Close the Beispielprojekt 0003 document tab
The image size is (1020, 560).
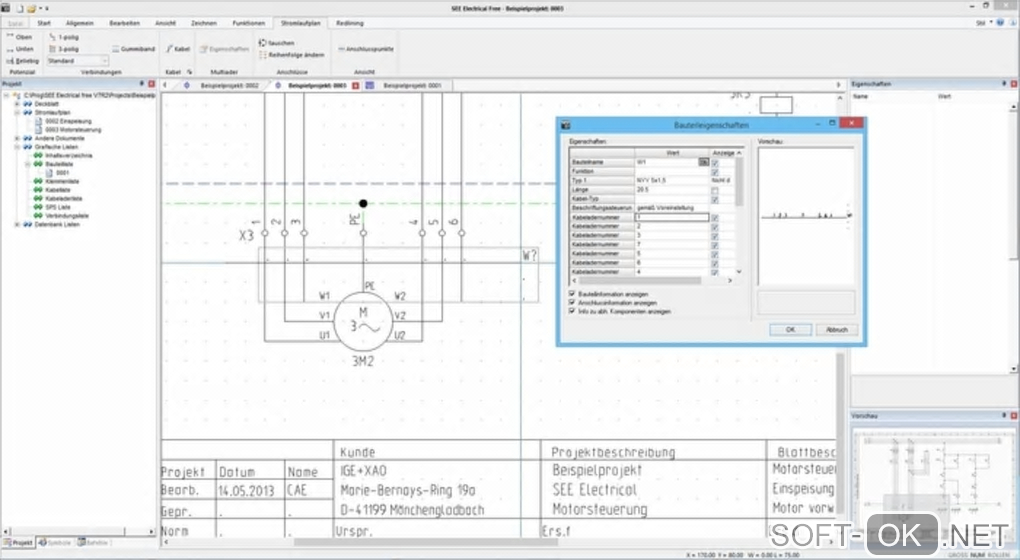click(x=356, y=85)
